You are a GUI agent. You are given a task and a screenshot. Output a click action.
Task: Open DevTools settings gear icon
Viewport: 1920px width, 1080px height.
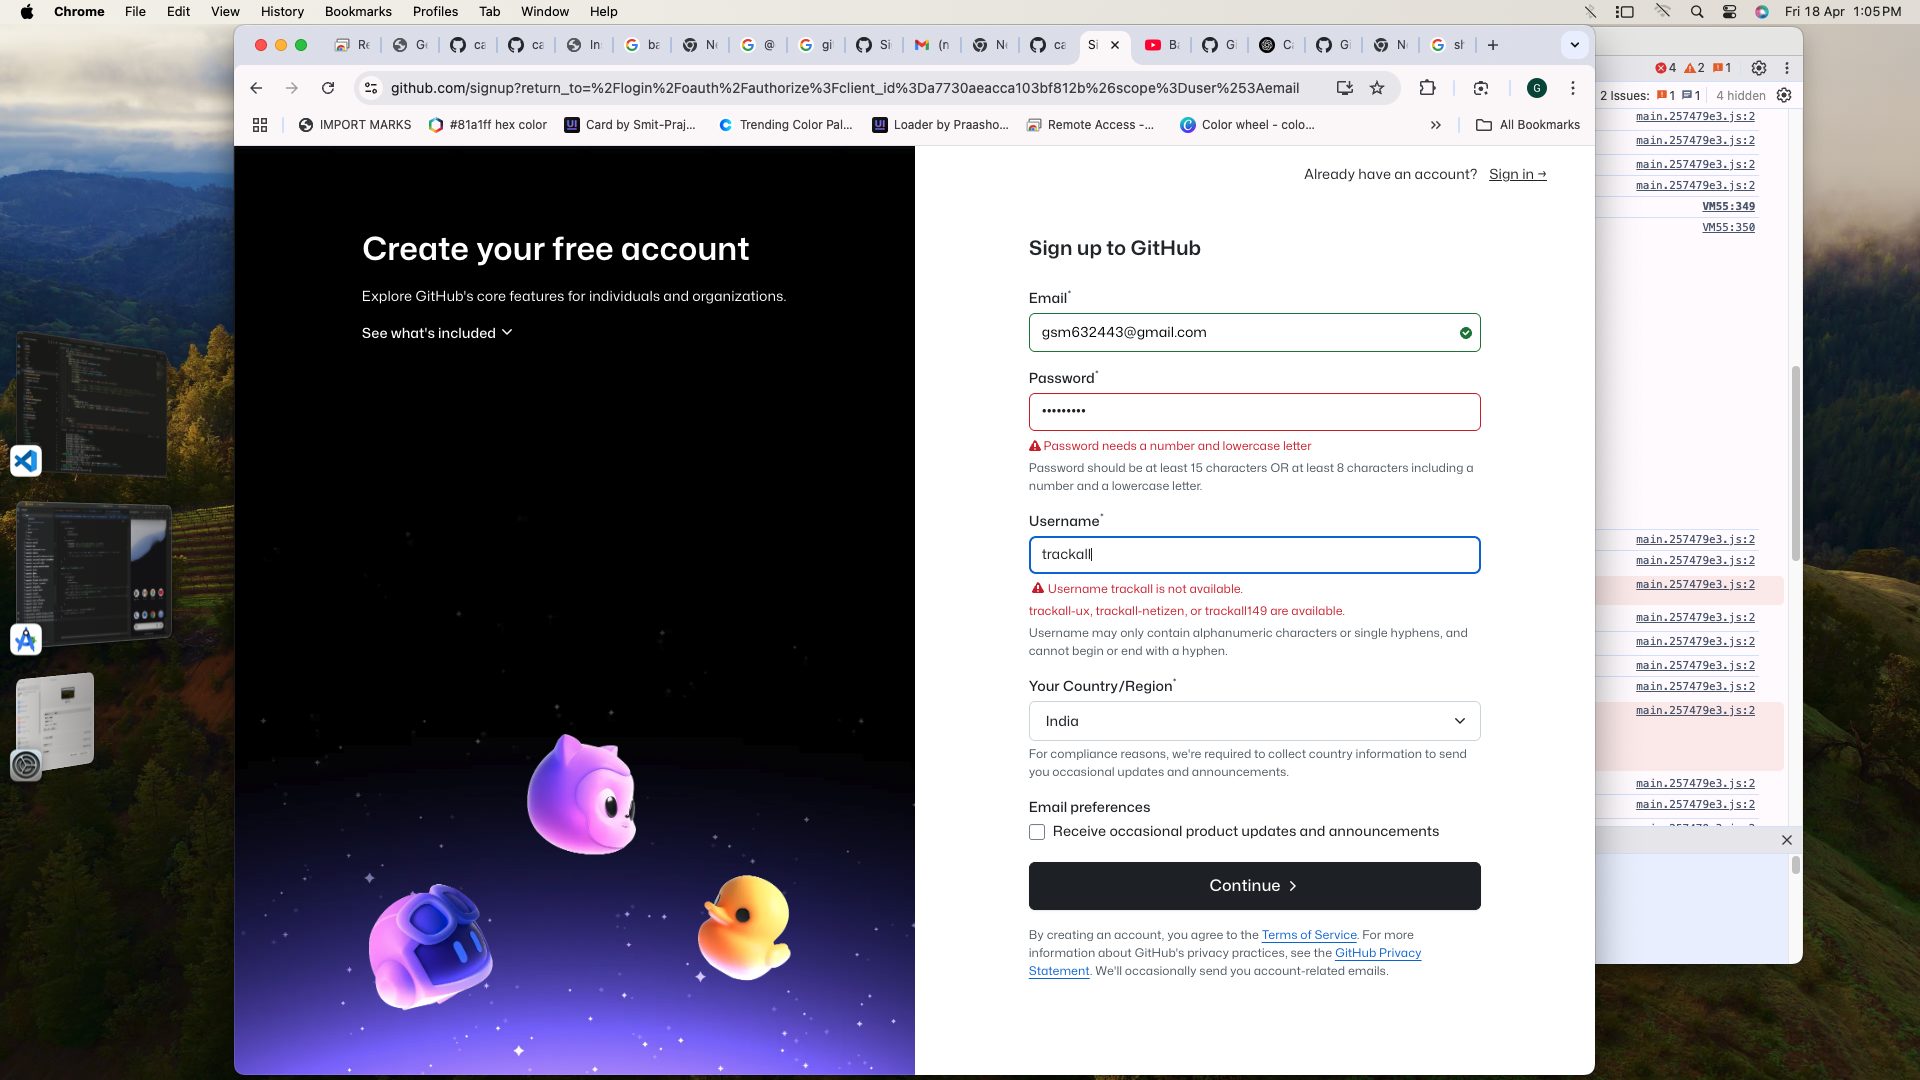(x=1759, y=68)
